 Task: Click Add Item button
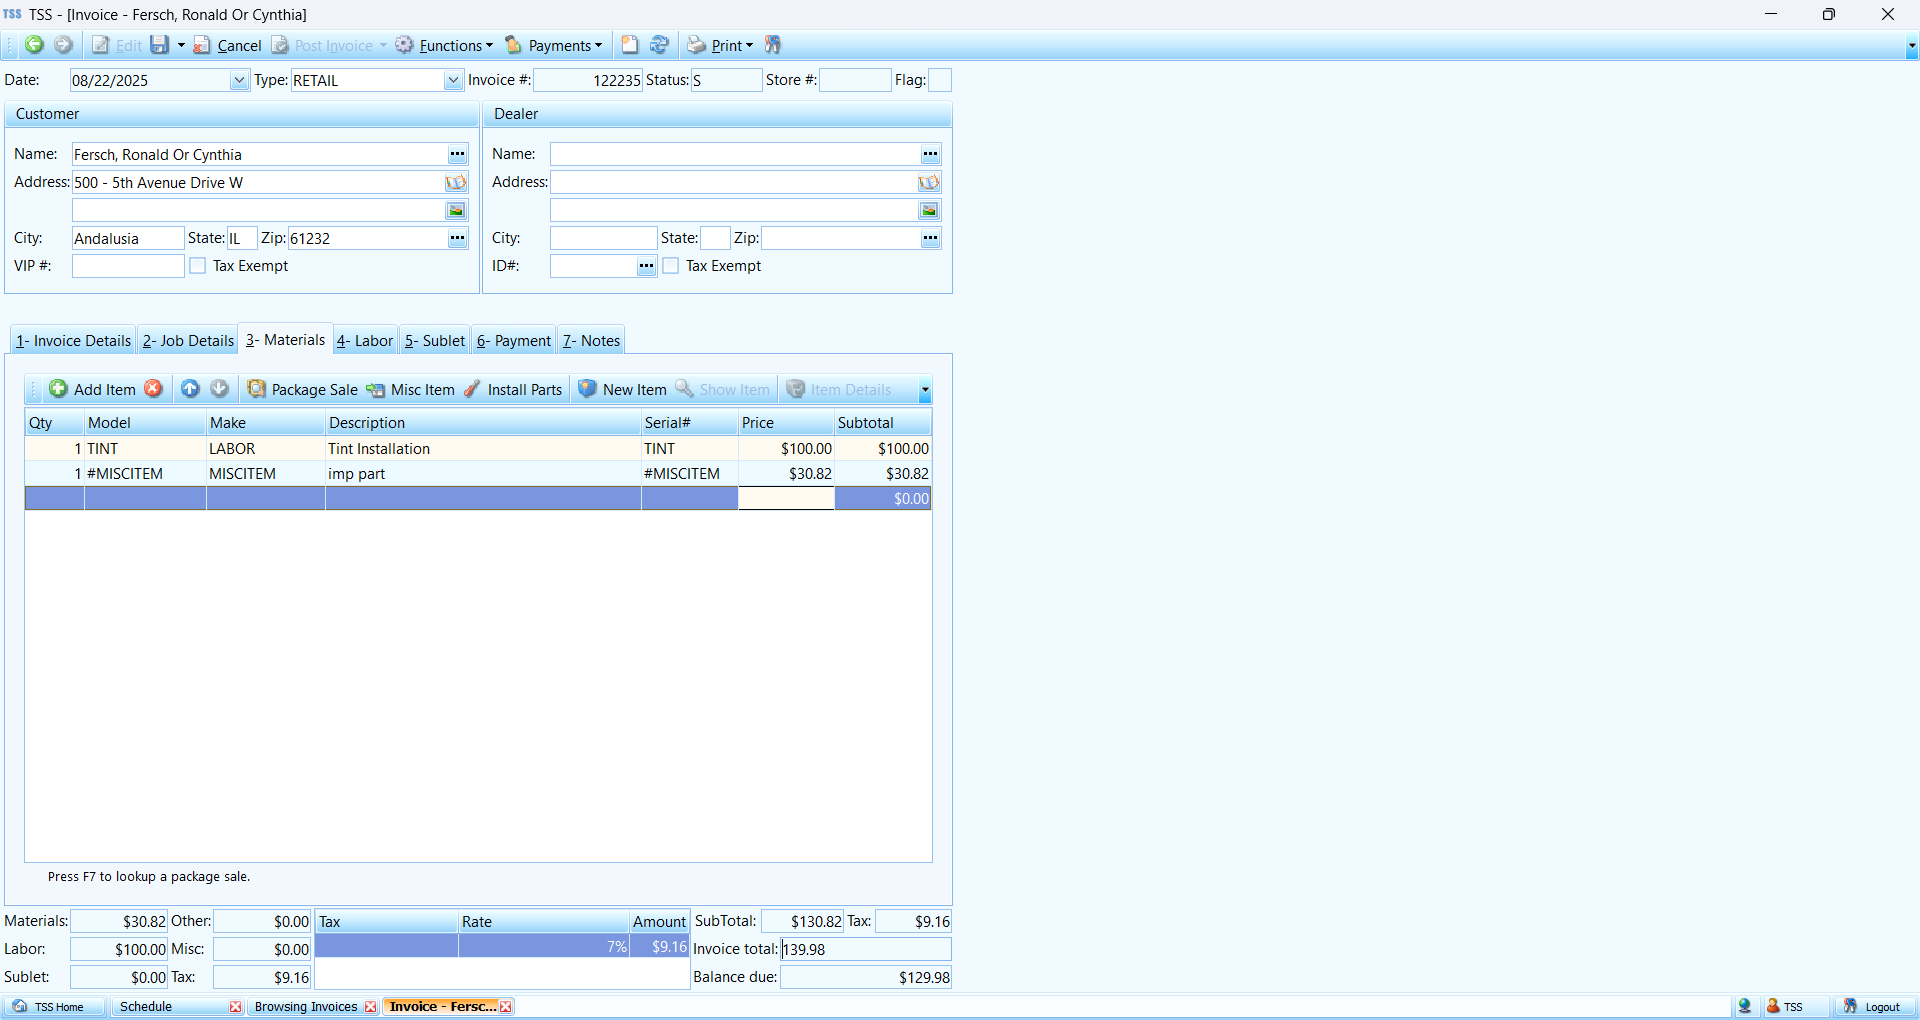point(93,389)
